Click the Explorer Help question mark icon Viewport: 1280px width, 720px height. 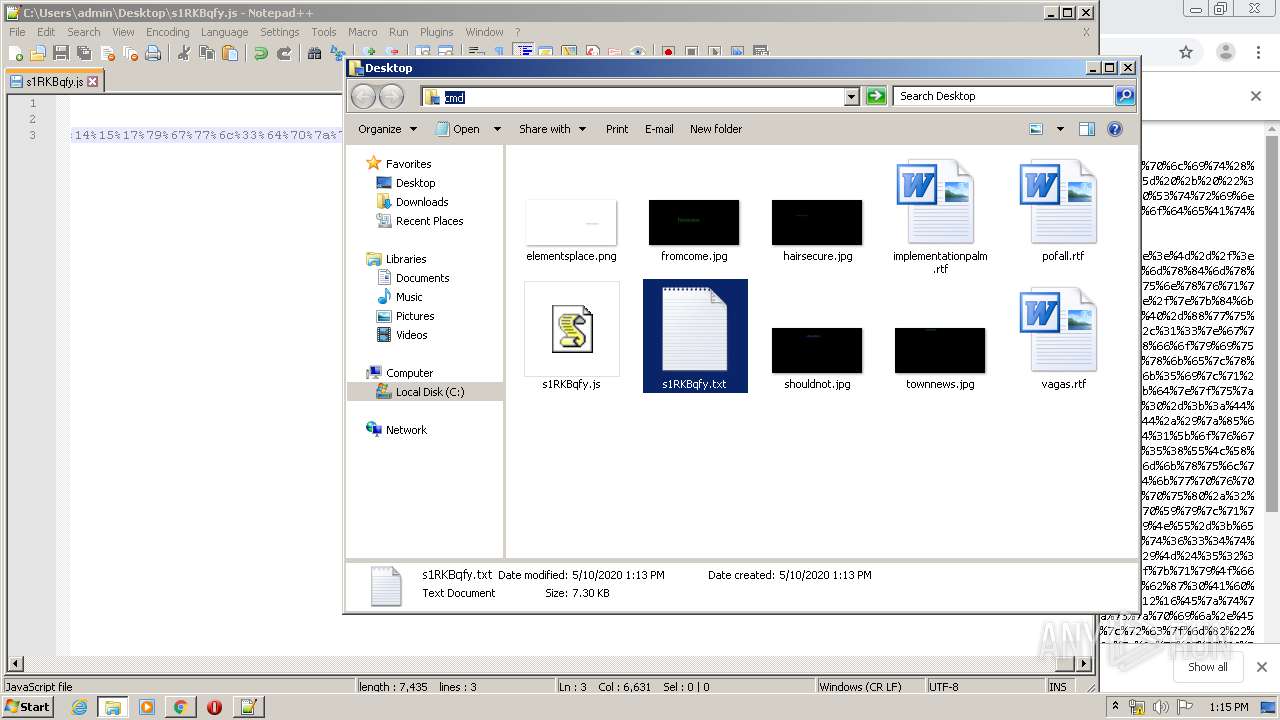click(1115, 129)
